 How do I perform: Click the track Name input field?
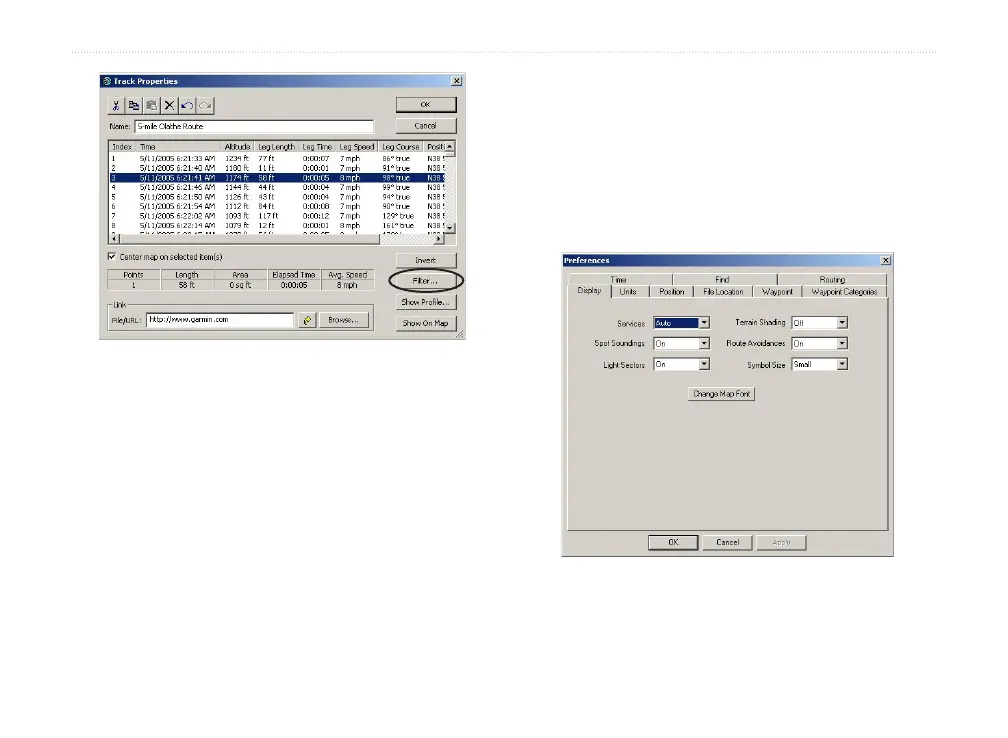tap(253, 127)
